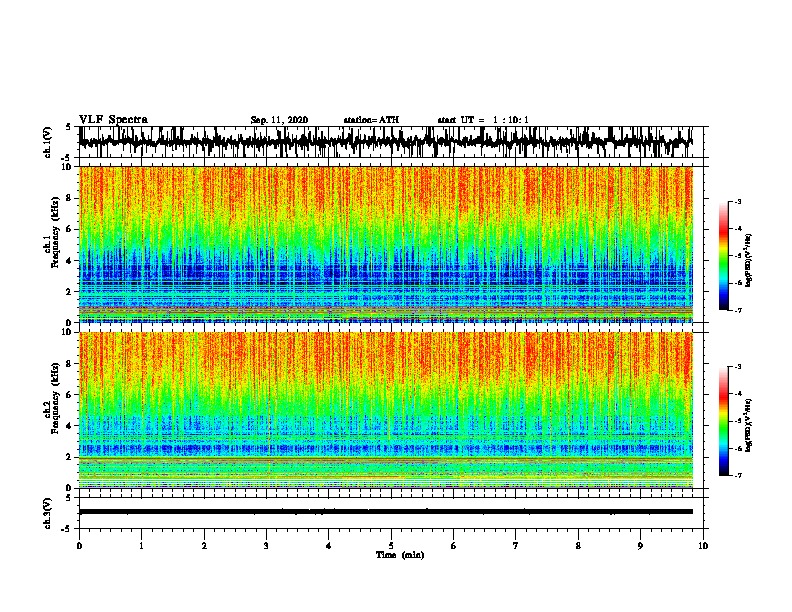The image size is (792, 612).
Task: Select the ch.1 "Frequency (kHz)" axis label
Action: [55, 232]
